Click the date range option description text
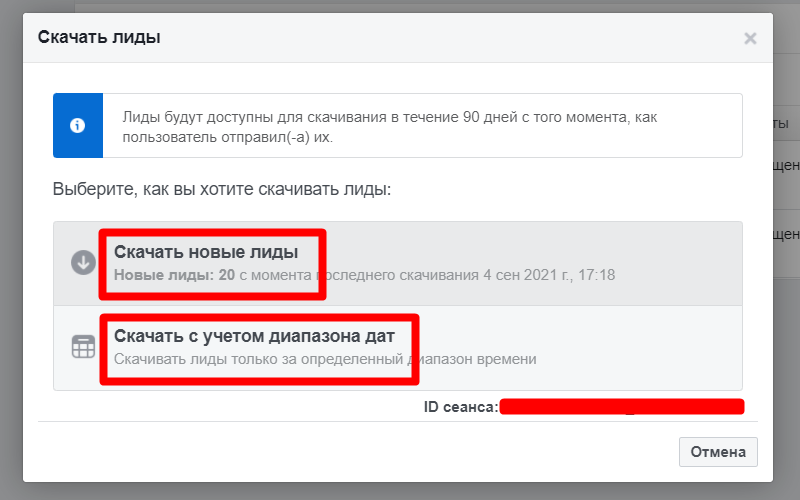 [x=325, y=358]
